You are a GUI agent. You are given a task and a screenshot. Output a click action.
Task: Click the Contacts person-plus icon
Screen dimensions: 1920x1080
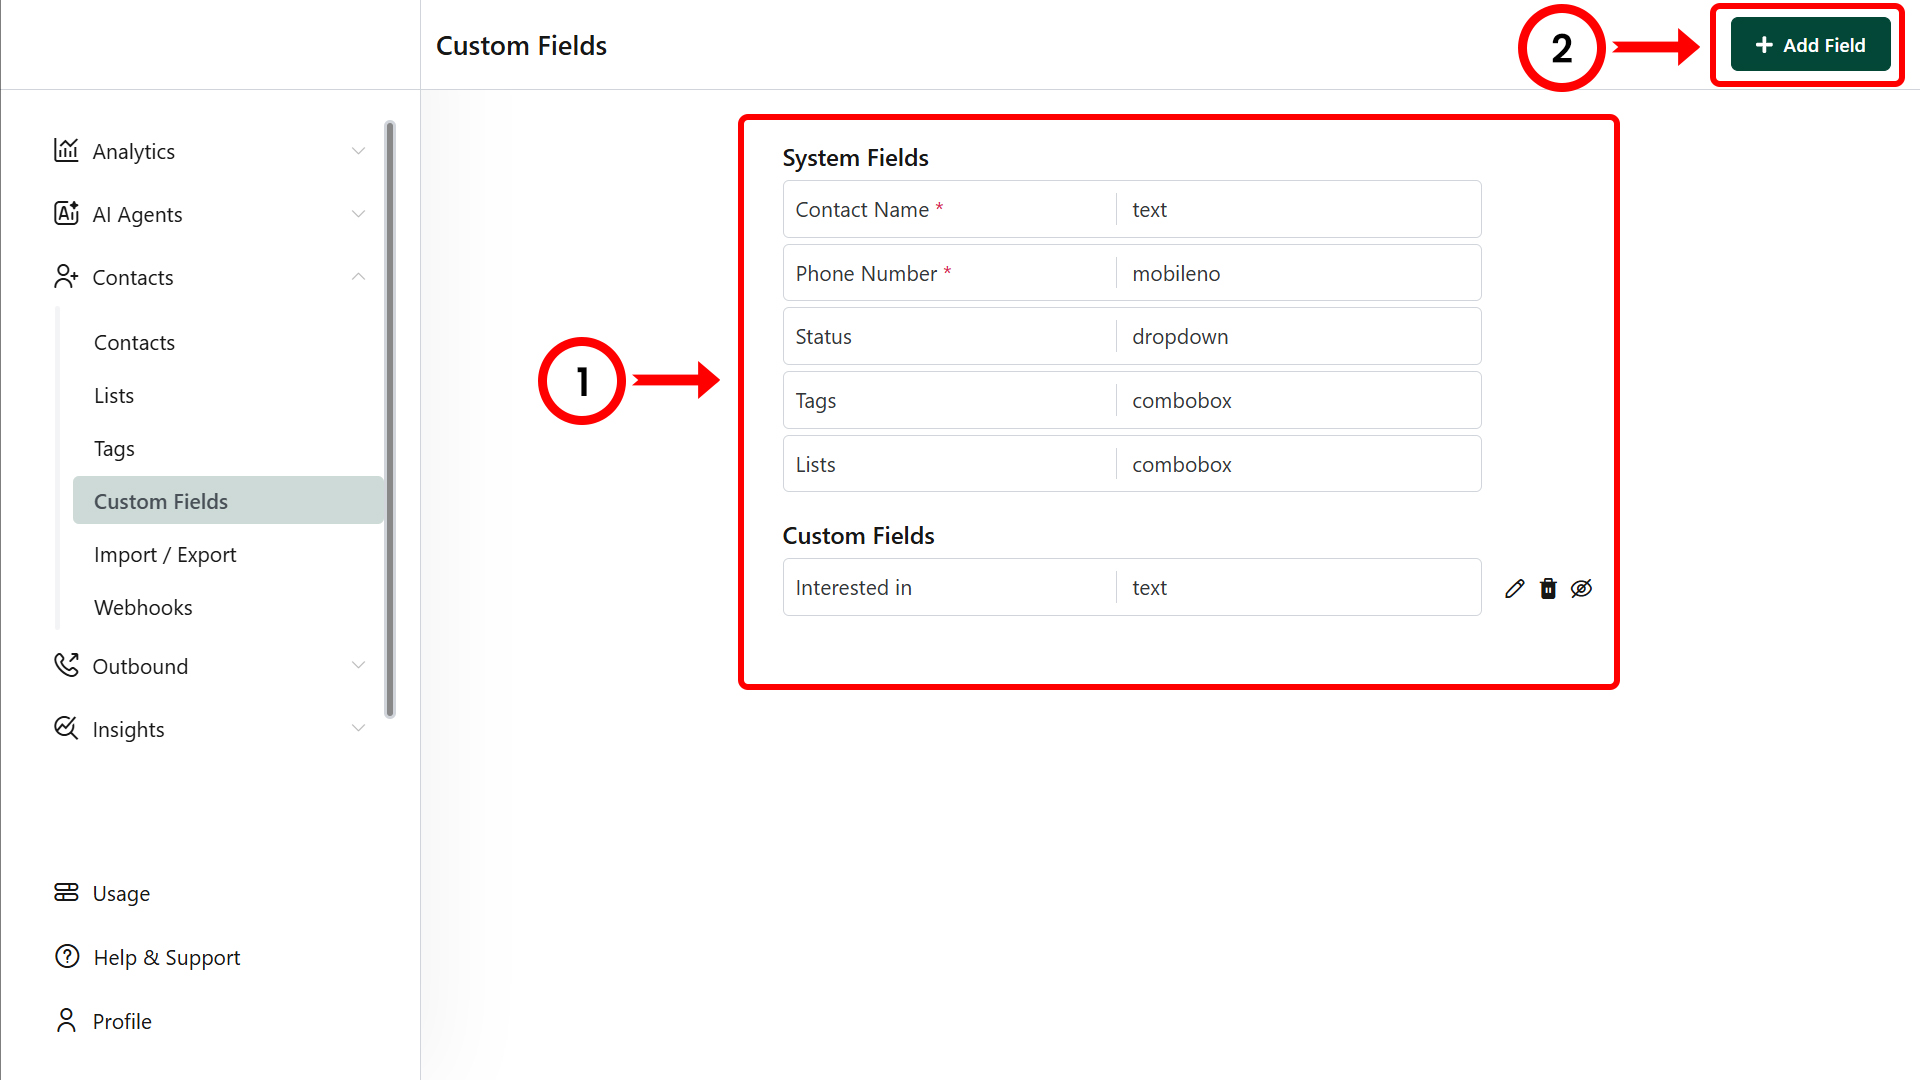point(66,276)
